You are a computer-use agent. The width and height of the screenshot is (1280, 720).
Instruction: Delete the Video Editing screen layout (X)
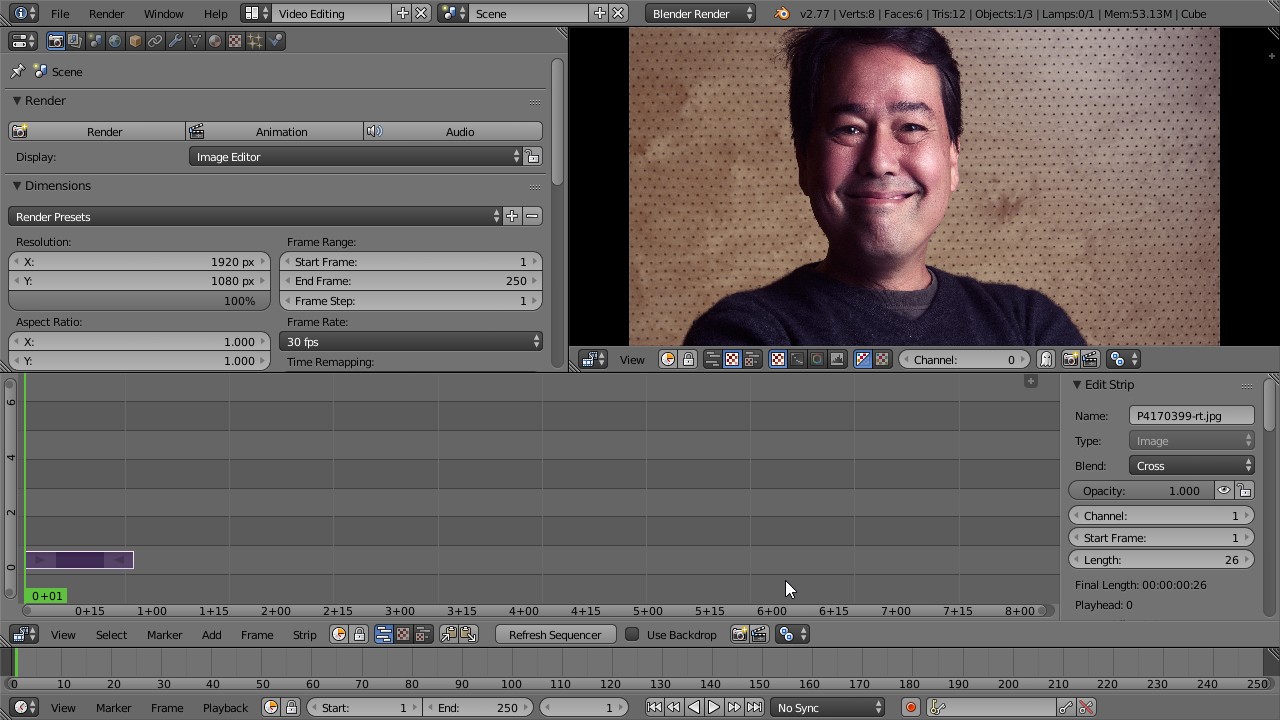tap(421, 13)
